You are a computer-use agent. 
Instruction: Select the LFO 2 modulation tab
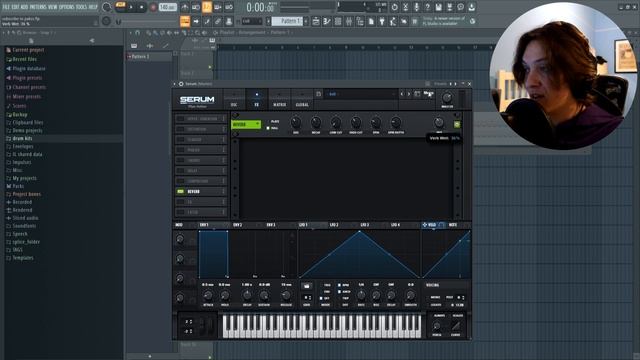pos(334,225)
